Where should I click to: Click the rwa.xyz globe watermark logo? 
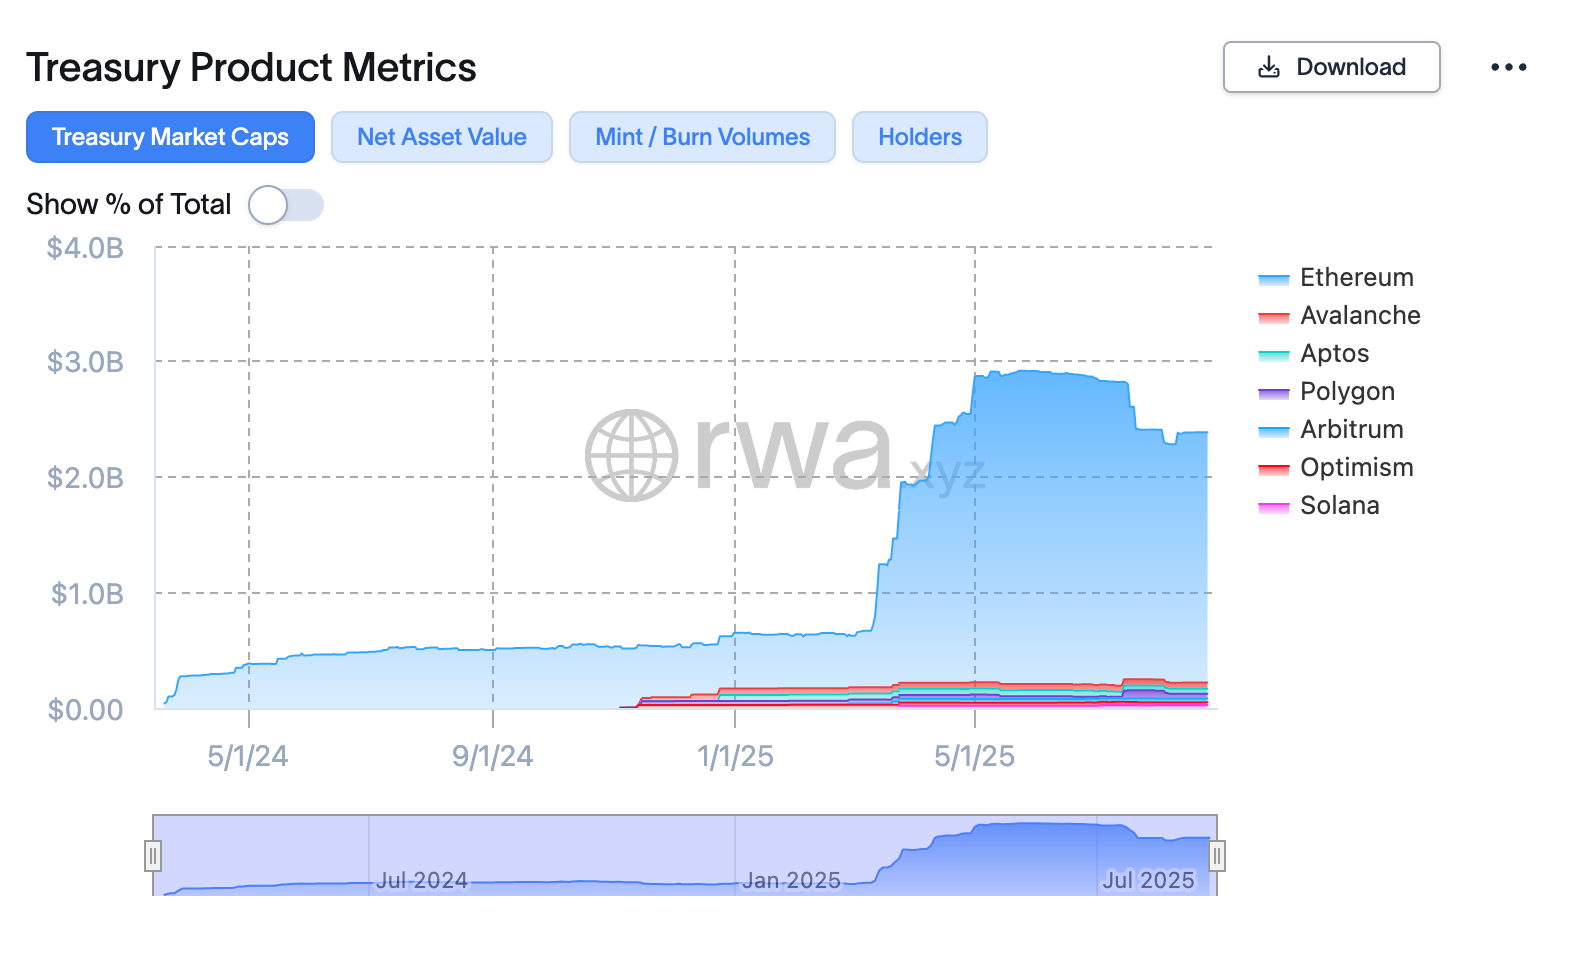click(631, 455)
